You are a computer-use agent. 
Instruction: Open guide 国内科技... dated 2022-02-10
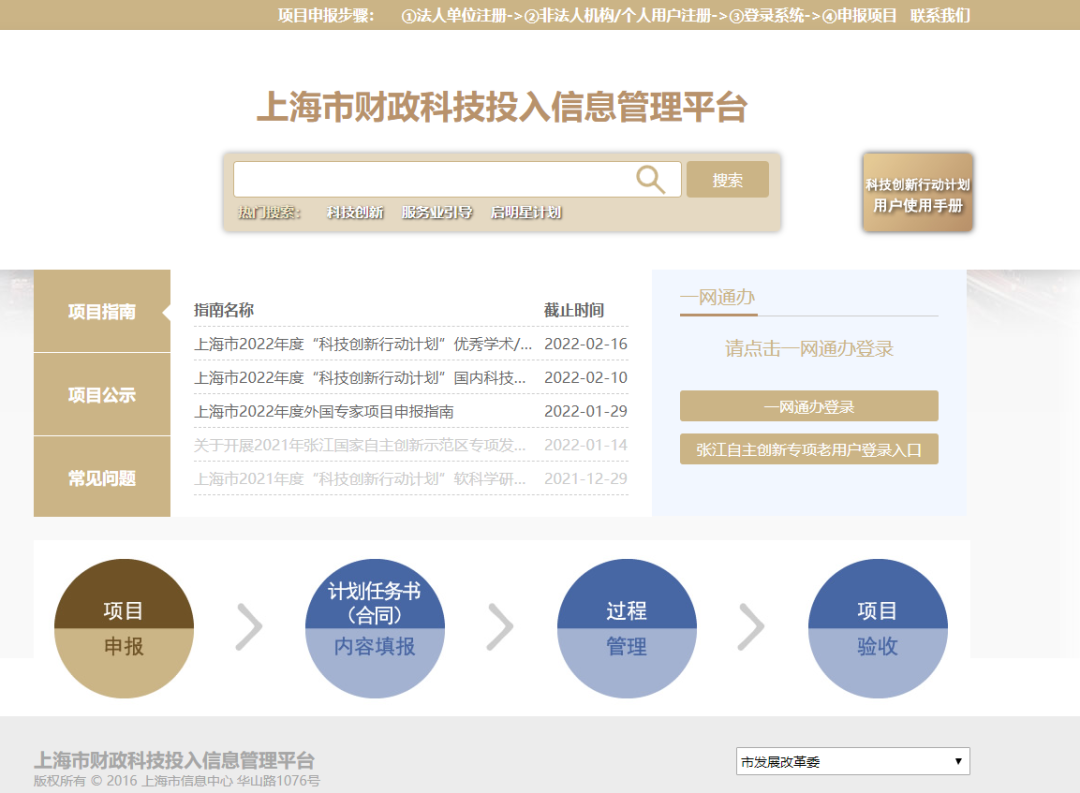coord(360,378)
